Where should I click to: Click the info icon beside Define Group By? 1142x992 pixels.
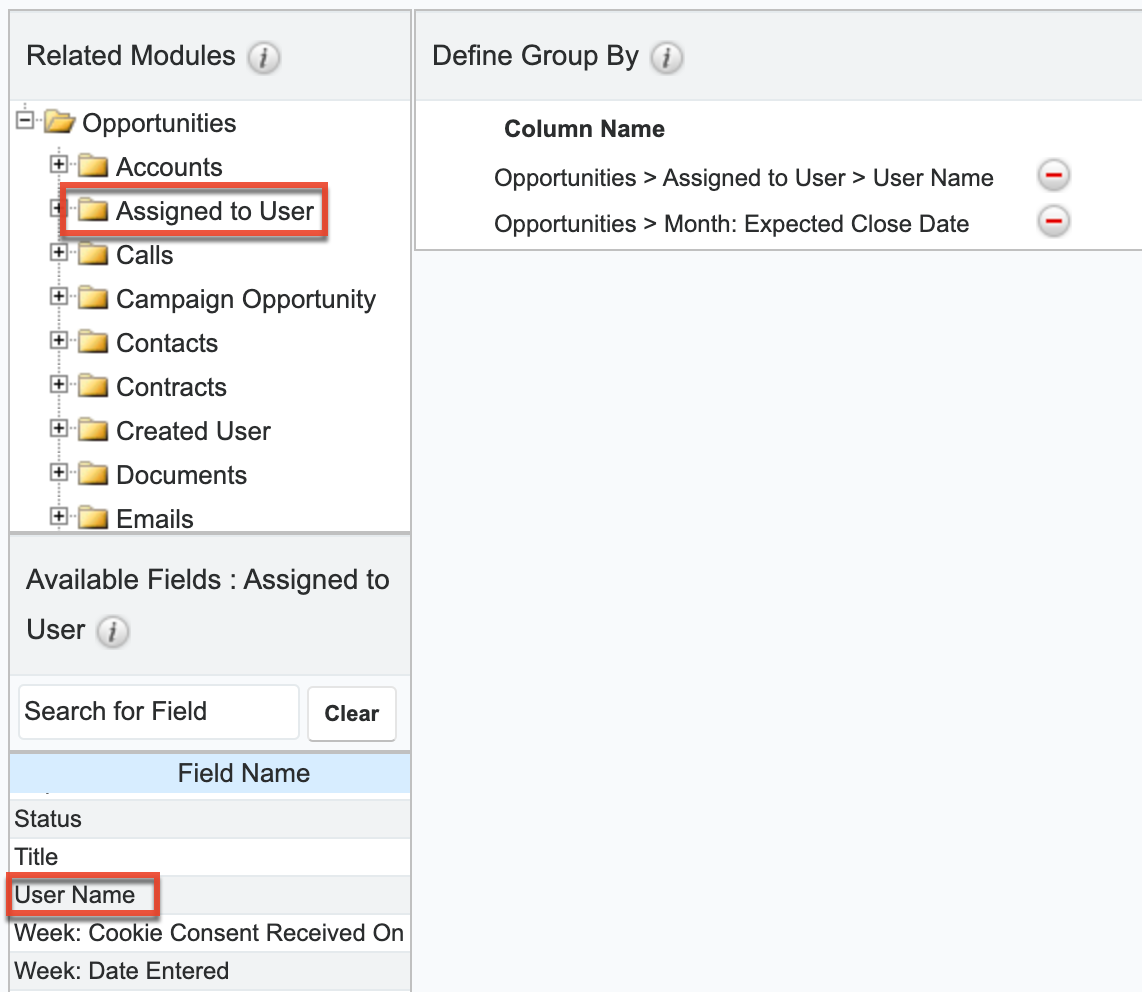(666, 57)
